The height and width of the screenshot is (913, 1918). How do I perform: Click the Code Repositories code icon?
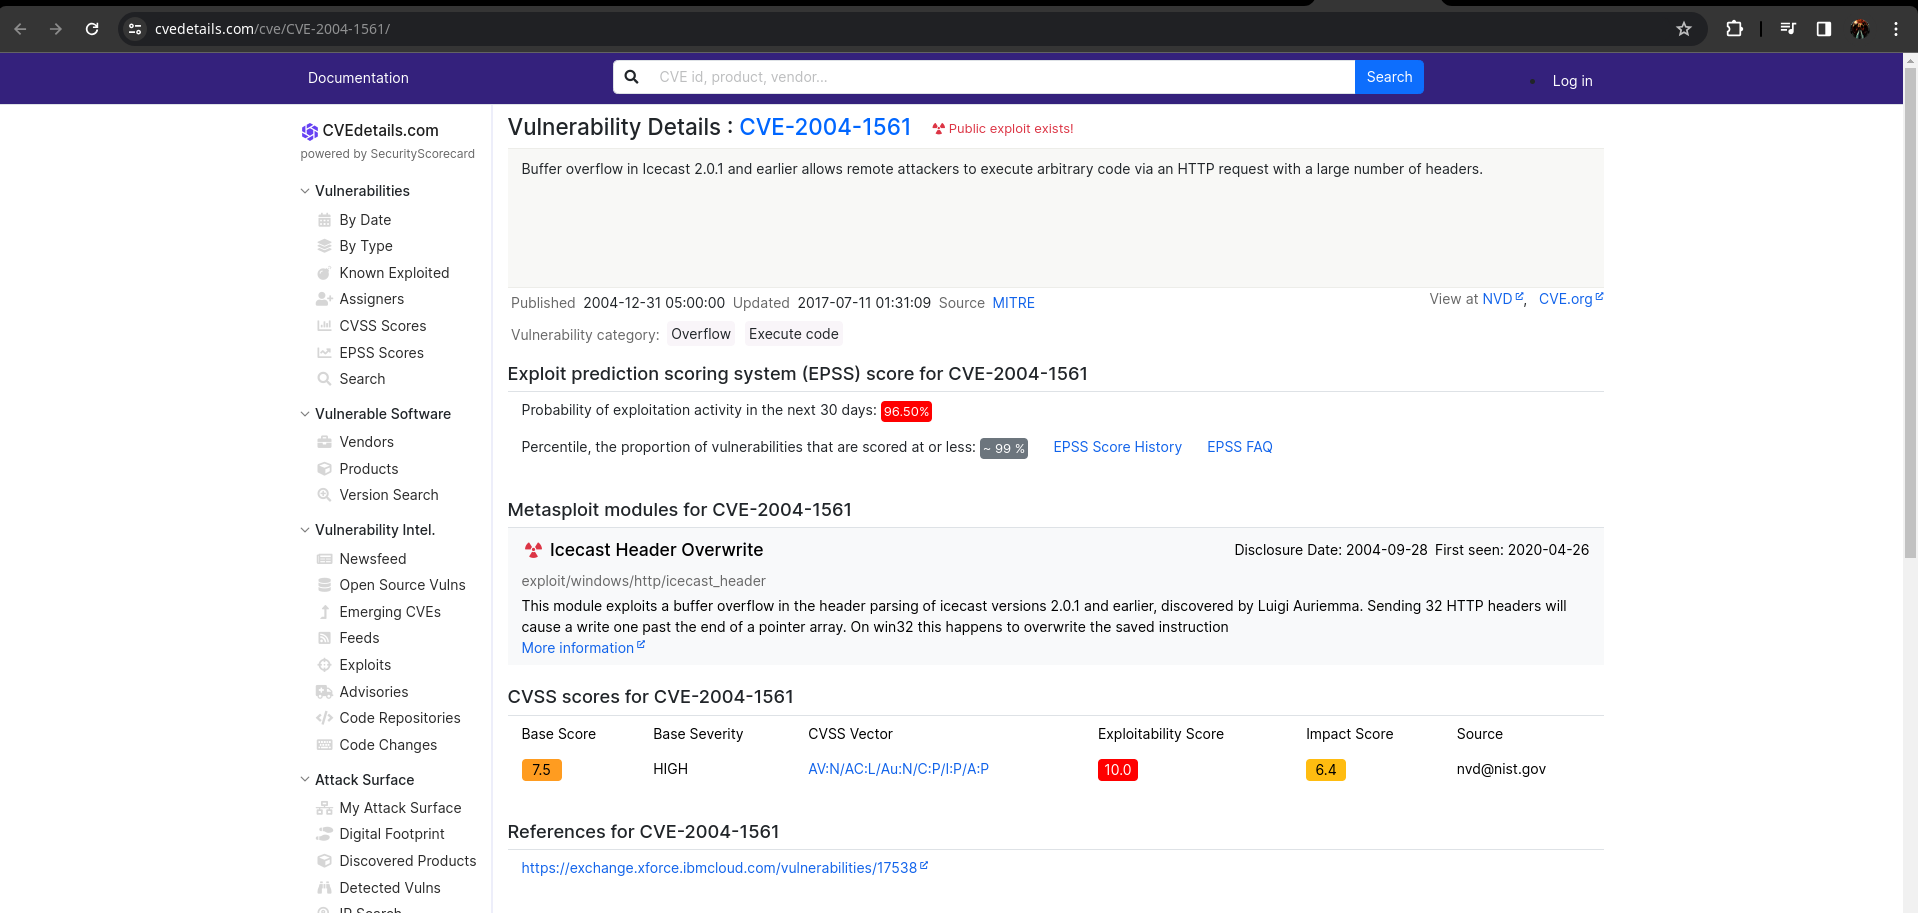pos(324,718)
